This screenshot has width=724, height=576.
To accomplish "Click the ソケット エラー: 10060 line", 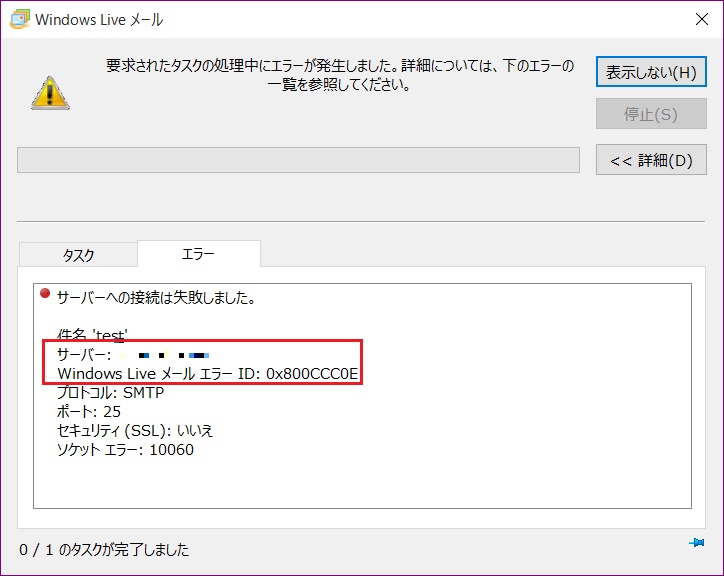I will point(125,449).
